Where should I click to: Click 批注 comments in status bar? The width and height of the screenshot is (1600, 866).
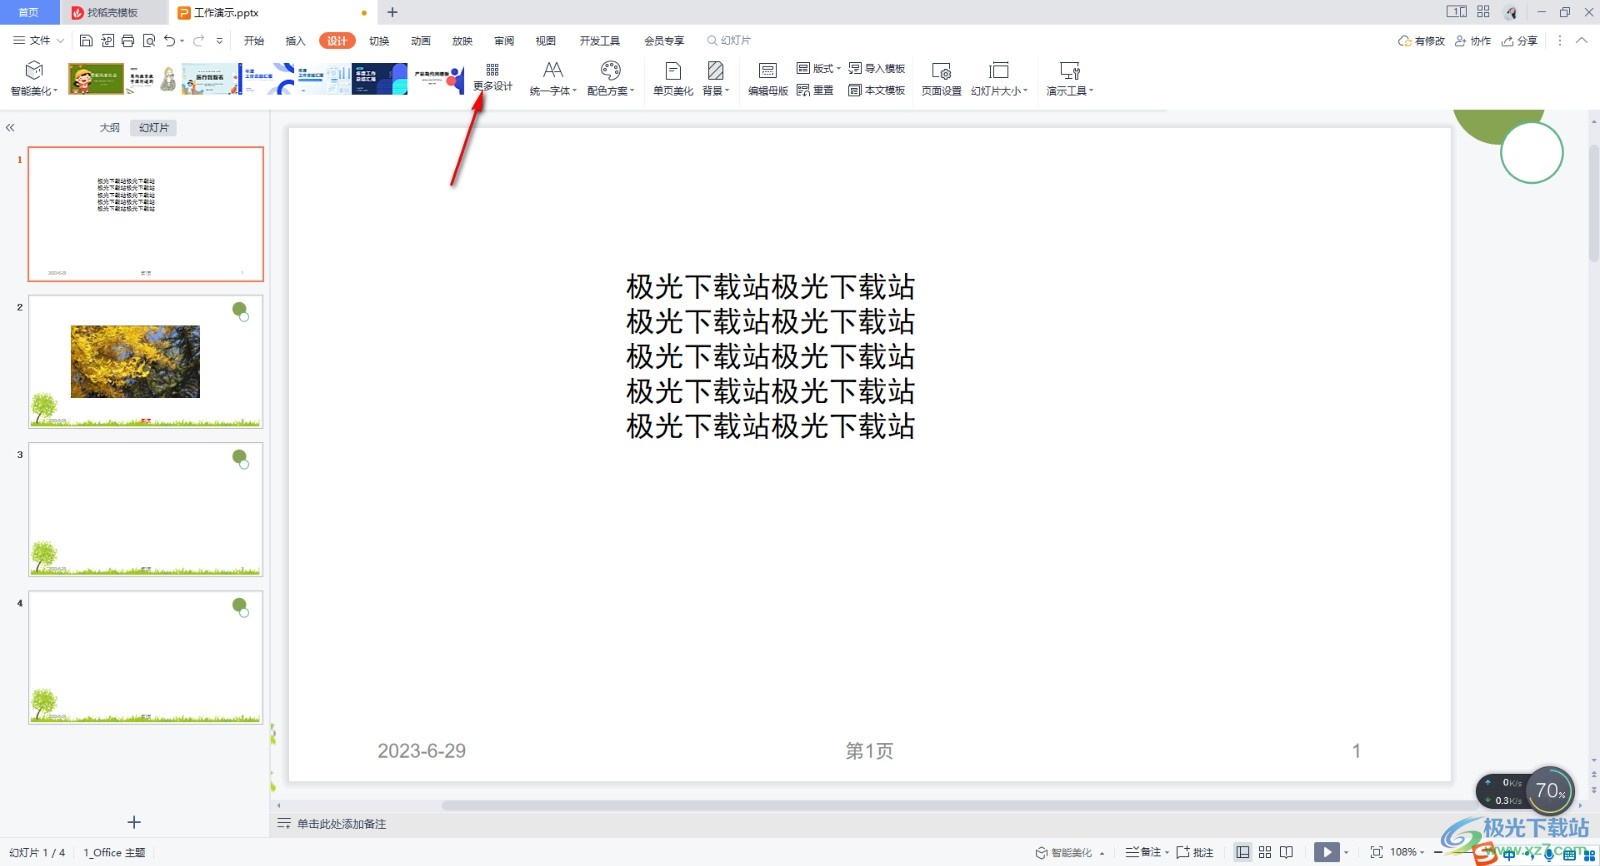[1195, 852]
